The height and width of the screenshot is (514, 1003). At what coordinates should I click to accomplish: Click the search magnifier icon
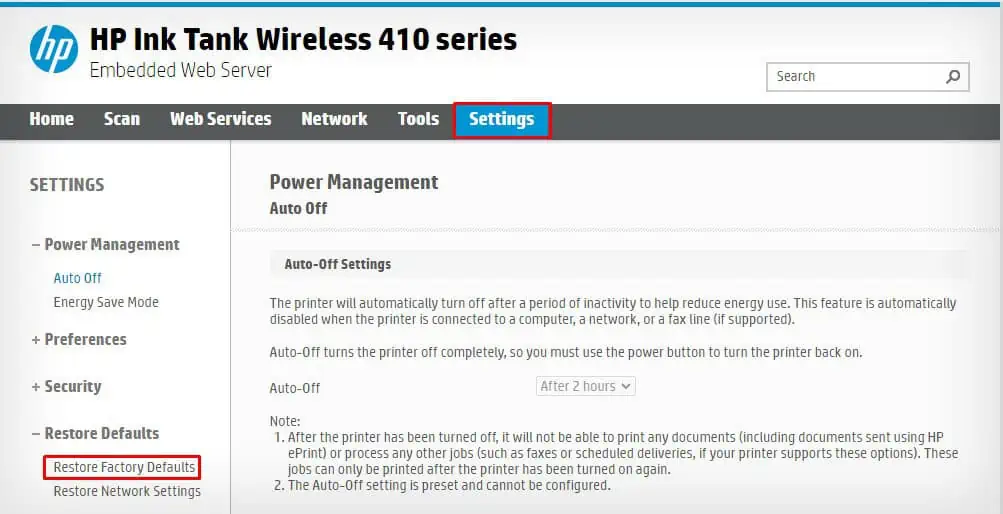[953, 76]
